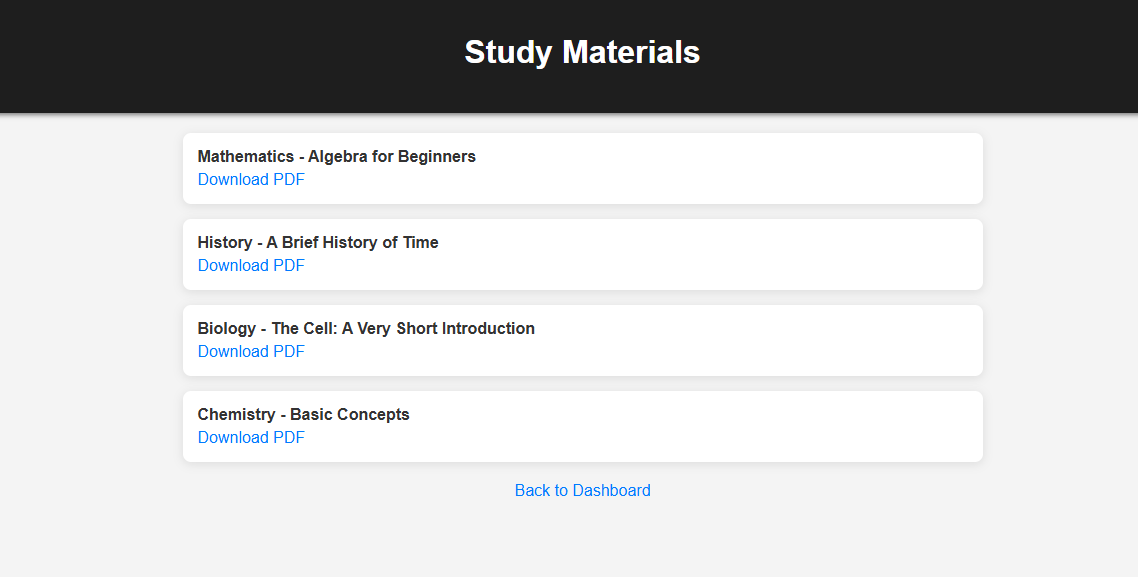The image size is (1138, 577).
Task: Click the Study Materials page heading
Action: click(x=582, y=52)
